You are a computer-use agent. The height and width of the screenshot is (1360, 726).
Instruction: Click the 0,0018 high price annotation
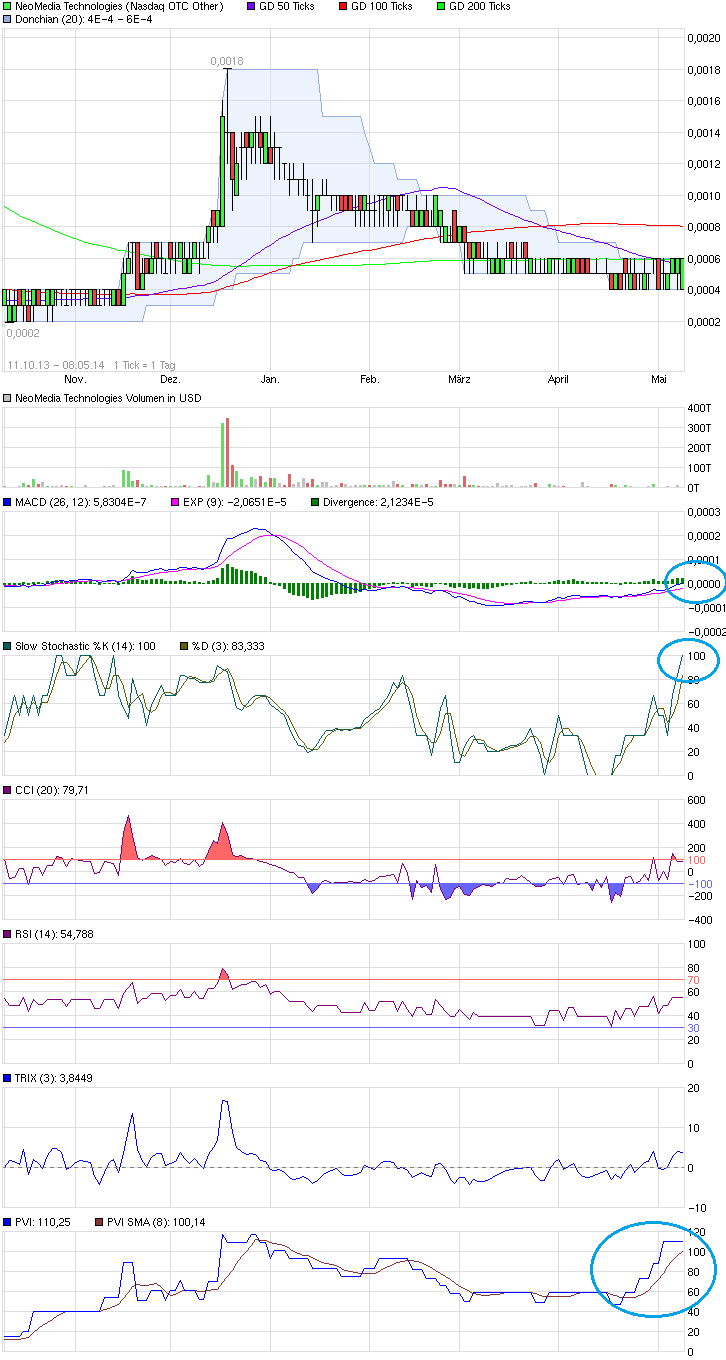[x=227, y=61]
